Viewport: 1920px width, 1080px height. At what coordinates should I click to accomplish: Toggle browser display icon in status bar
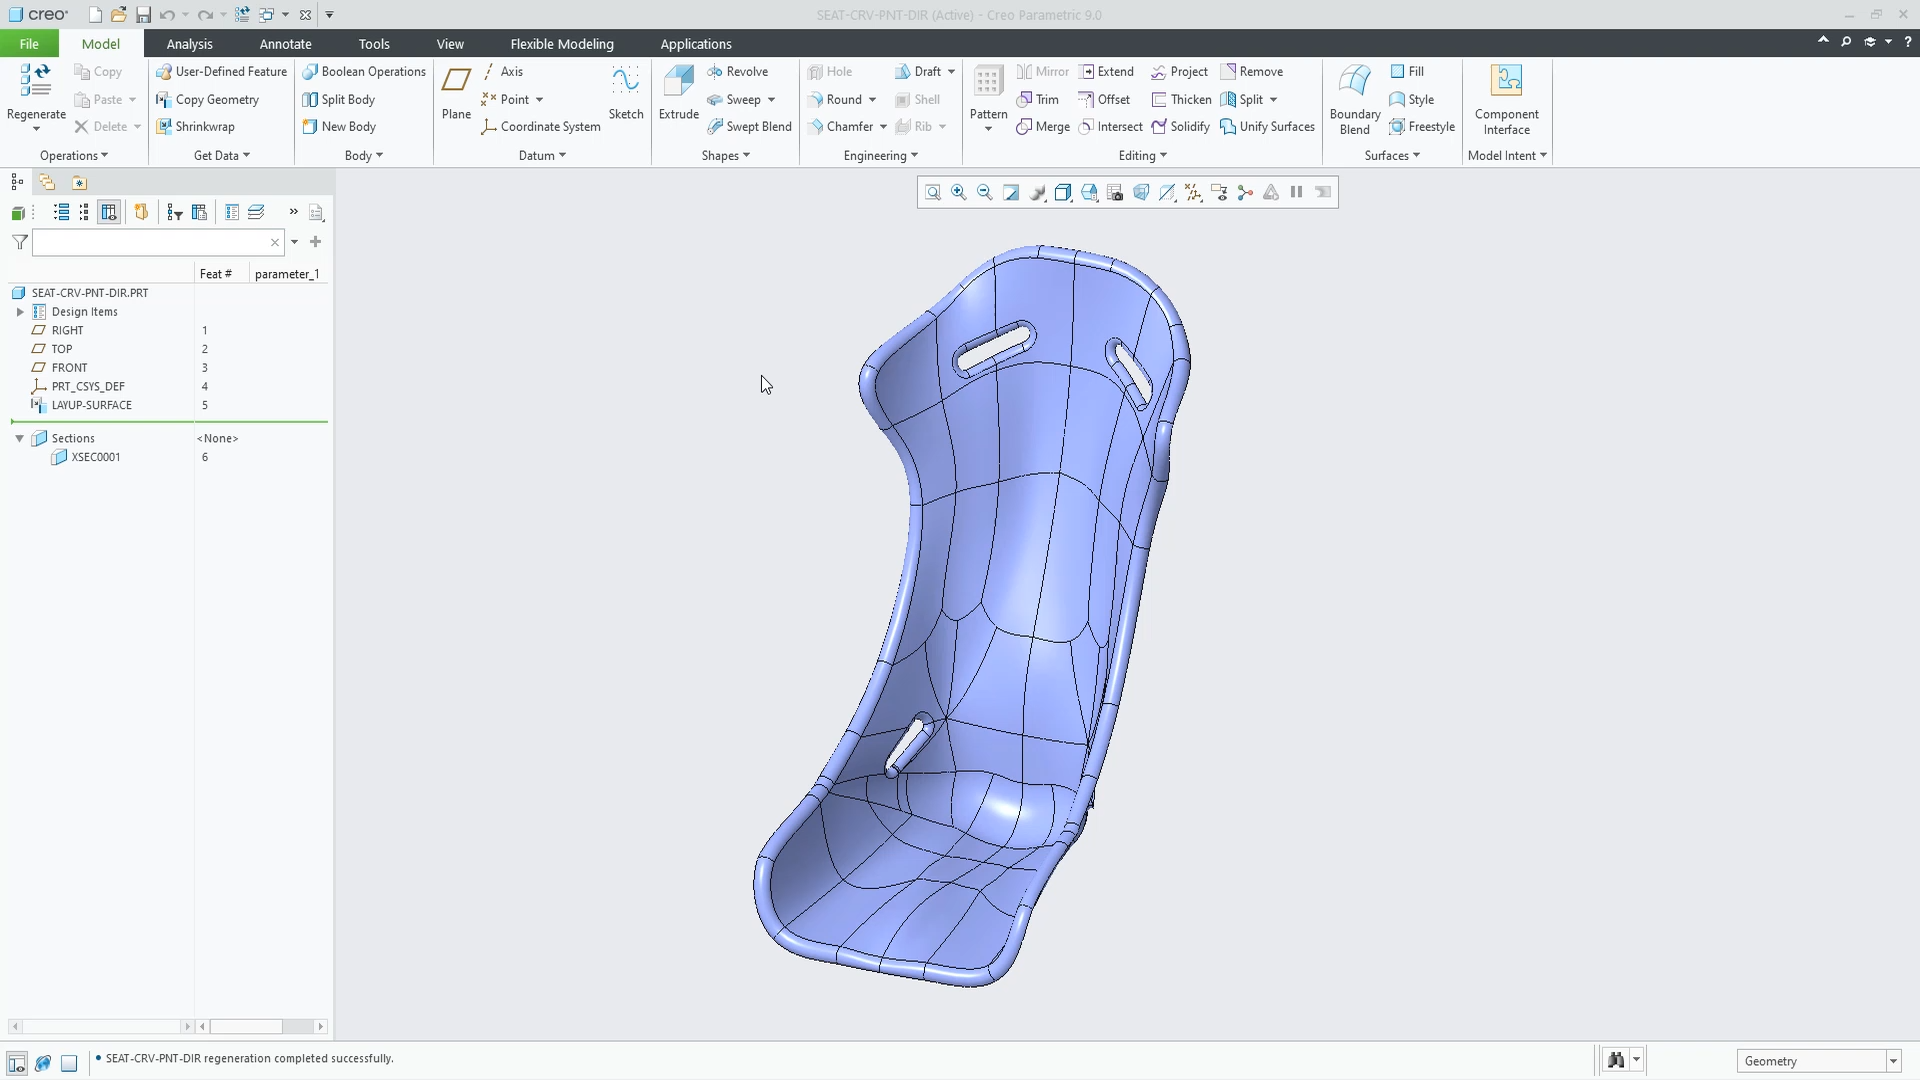(x=43, y=1062)
